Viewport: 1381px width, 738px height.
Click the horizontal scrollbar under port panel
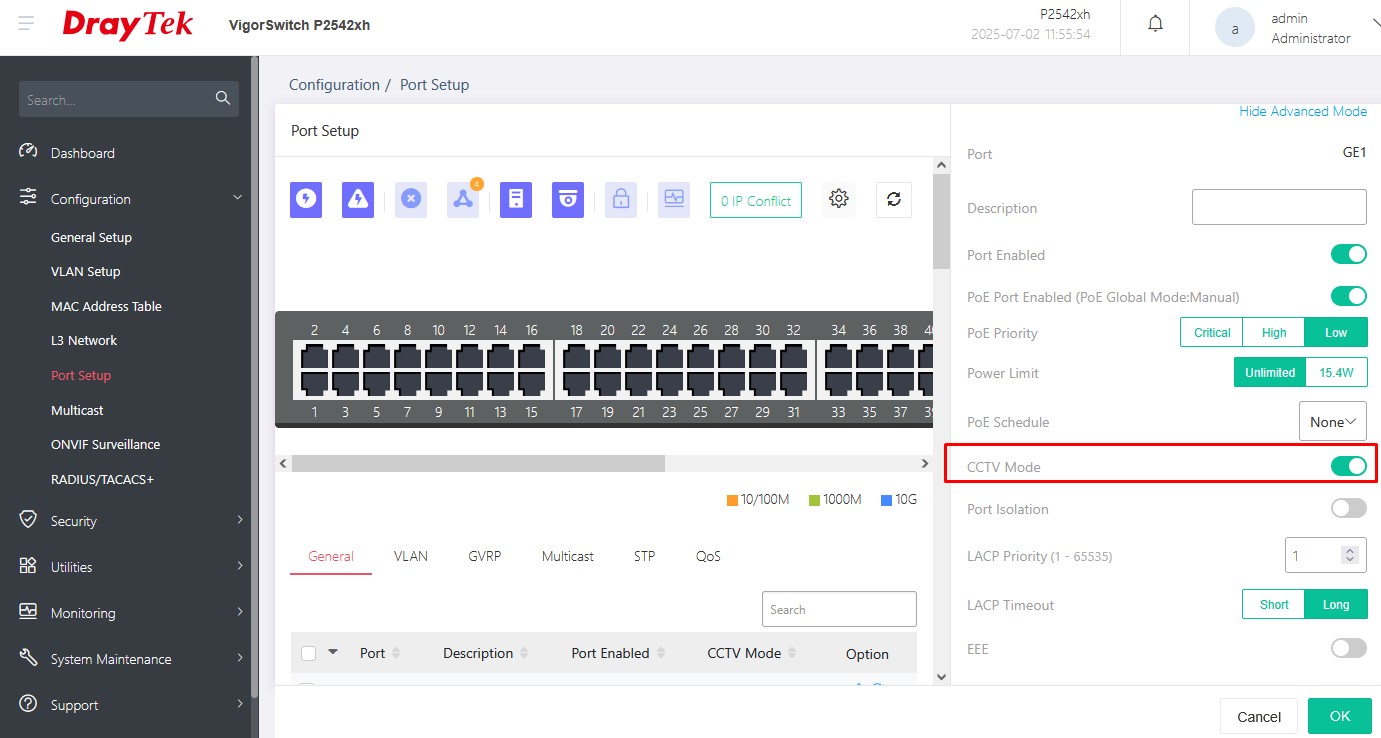[478, 464]
